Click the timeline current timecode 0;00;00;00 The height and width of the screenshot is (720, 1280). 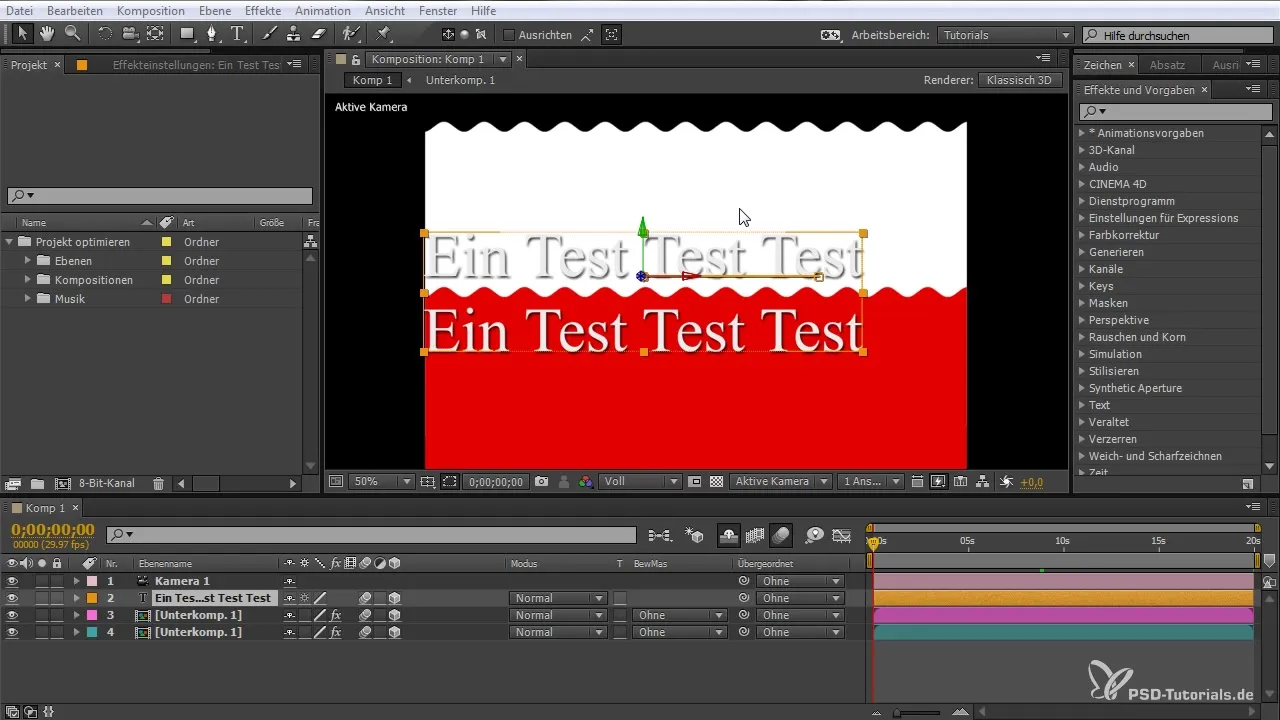click(x=52, y=530)
